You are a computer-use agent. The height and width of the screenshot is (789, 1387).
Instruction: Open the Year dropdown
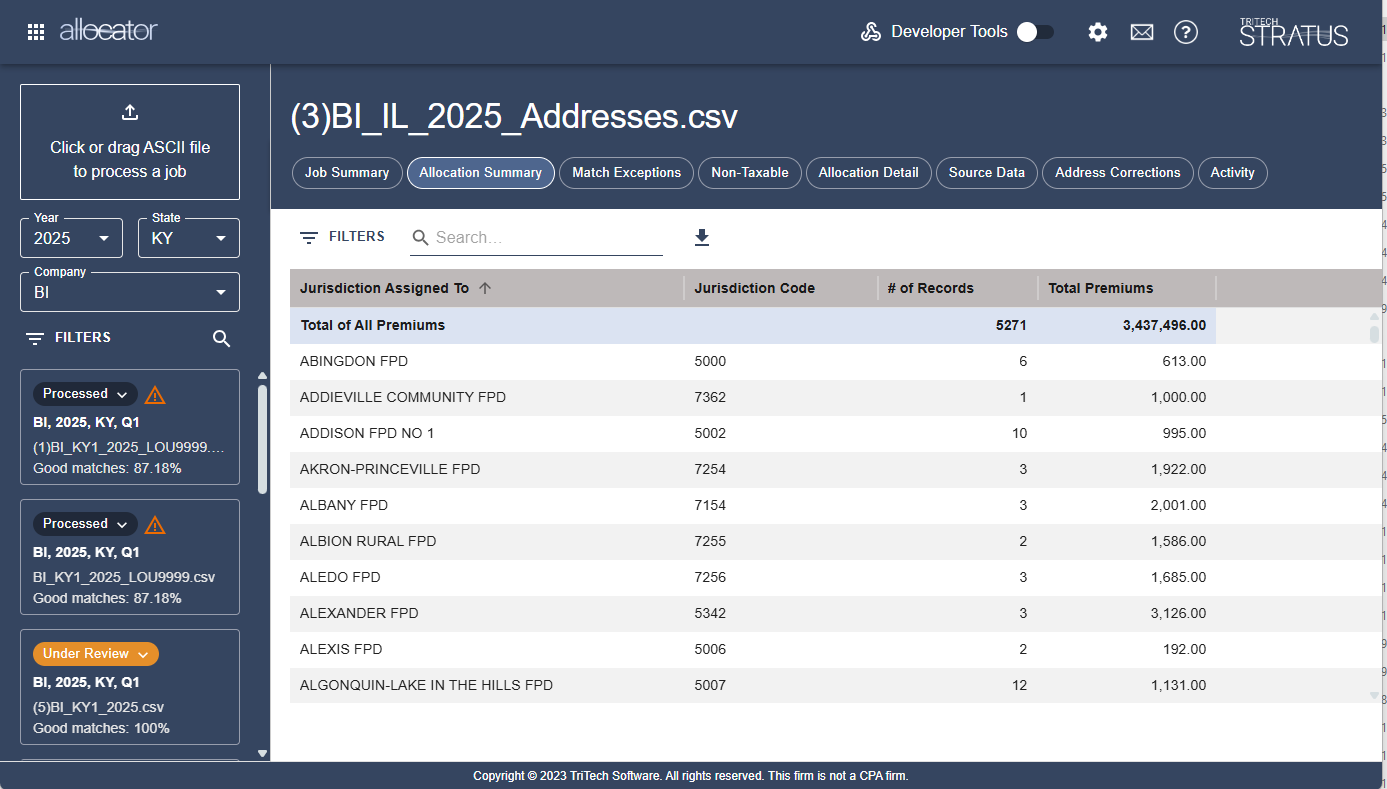tap(72, 238)
